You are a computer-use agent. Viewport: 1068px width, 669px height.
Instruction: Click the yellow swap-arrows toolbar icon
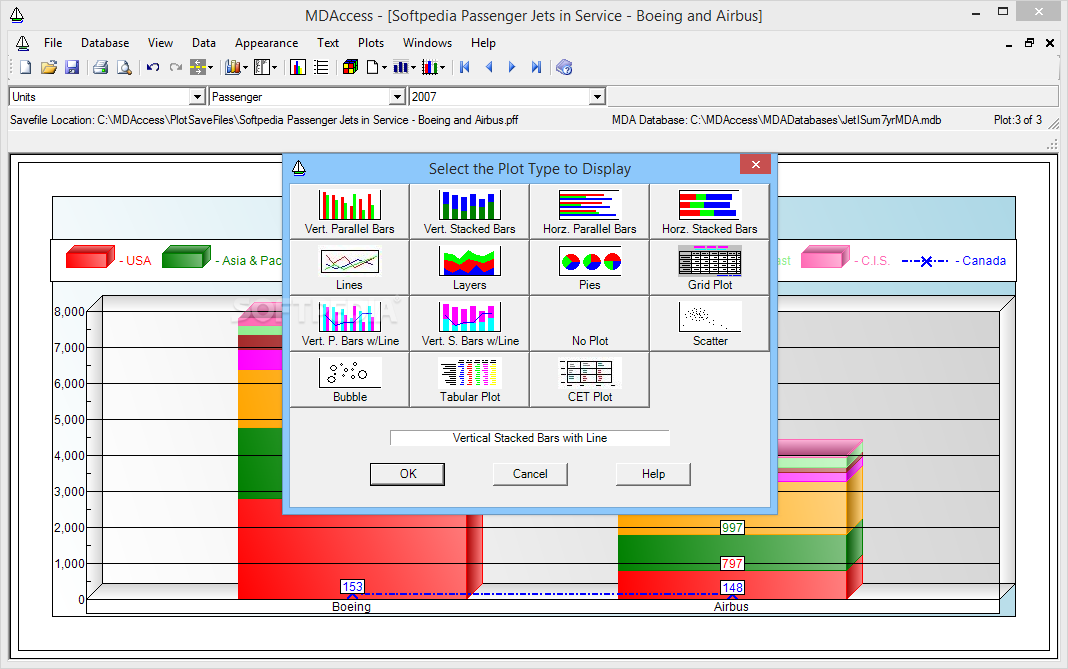(x=198, y=67)
